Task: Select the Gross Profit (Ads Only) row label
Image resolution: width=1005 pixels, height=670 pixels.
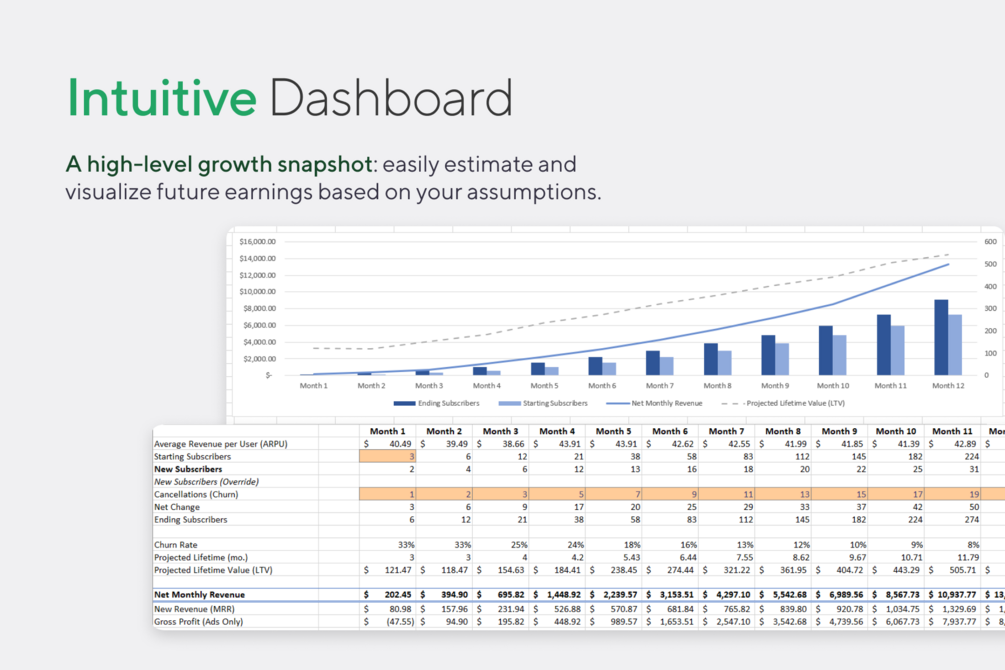Action: tap(199, 621)
